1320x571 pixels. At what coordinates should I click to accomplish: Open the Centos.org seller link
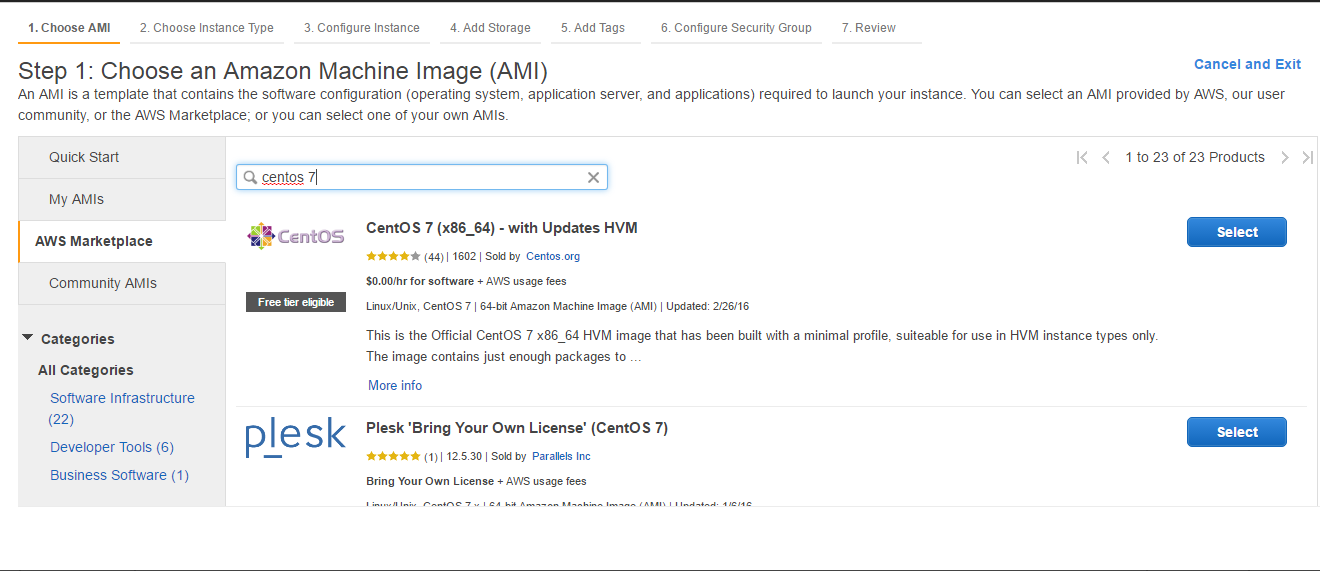(553, 256)
